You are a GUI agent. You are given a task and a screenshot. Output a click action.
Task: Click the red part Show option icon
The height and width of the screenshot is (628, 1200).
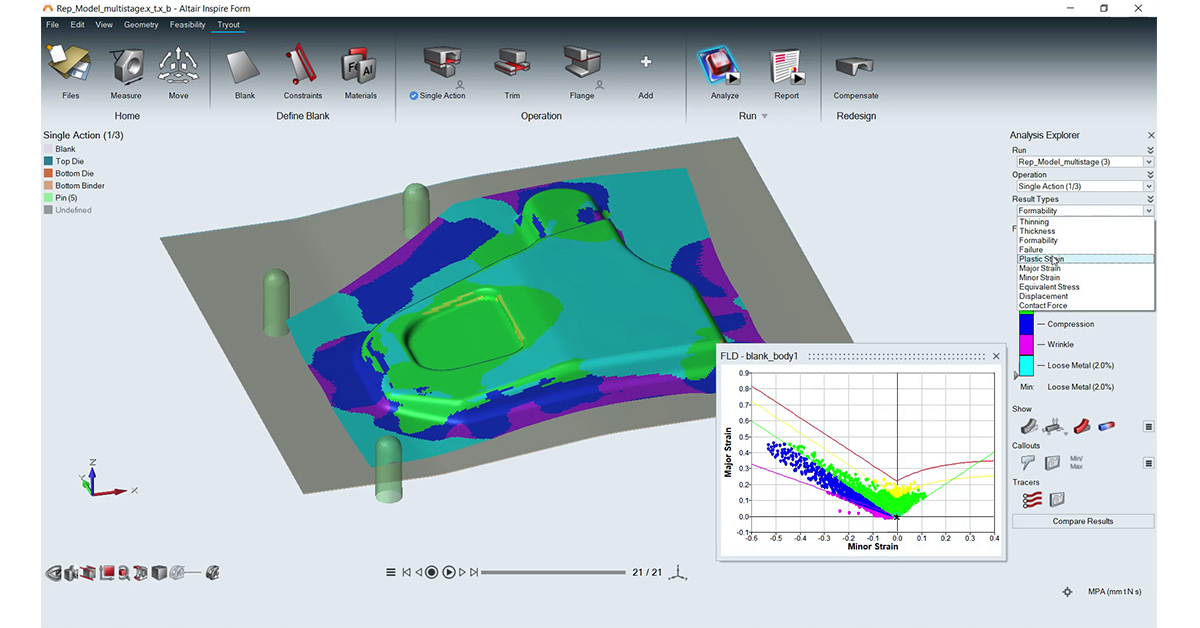[x=1081, y=426]
